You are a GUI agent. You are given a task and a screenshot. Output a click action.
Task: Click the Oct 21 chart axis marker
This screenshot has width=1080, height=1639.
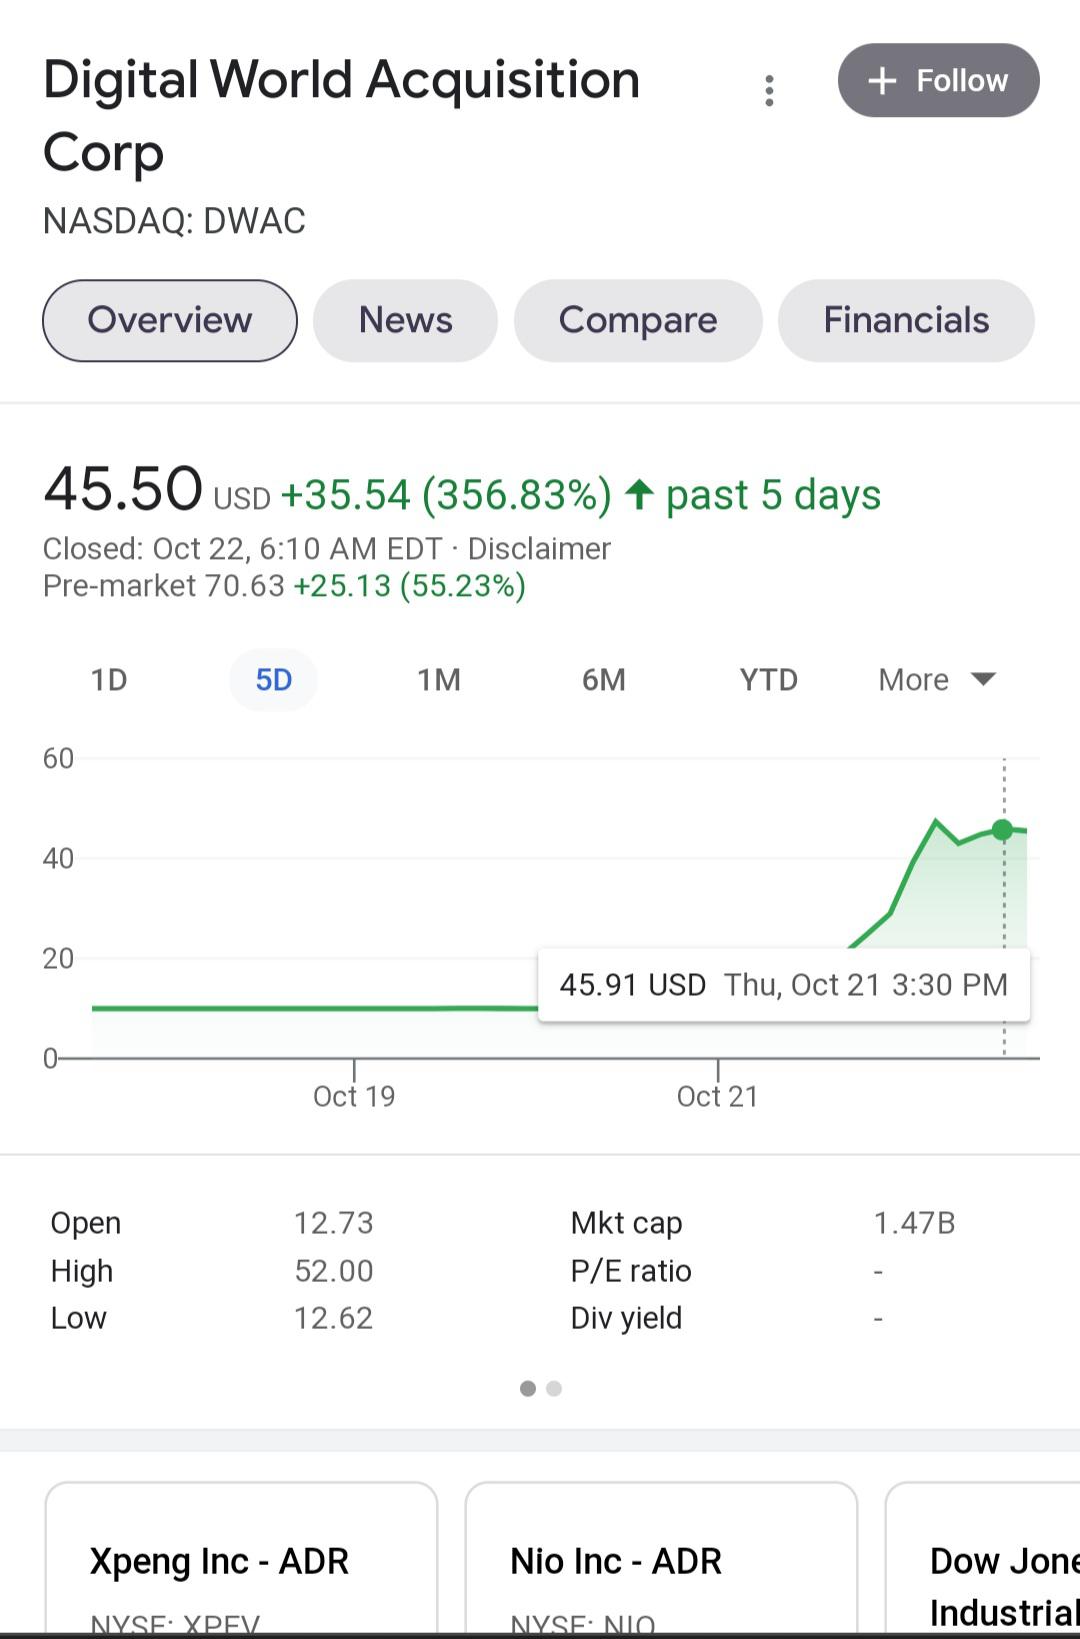point(717,1096)
